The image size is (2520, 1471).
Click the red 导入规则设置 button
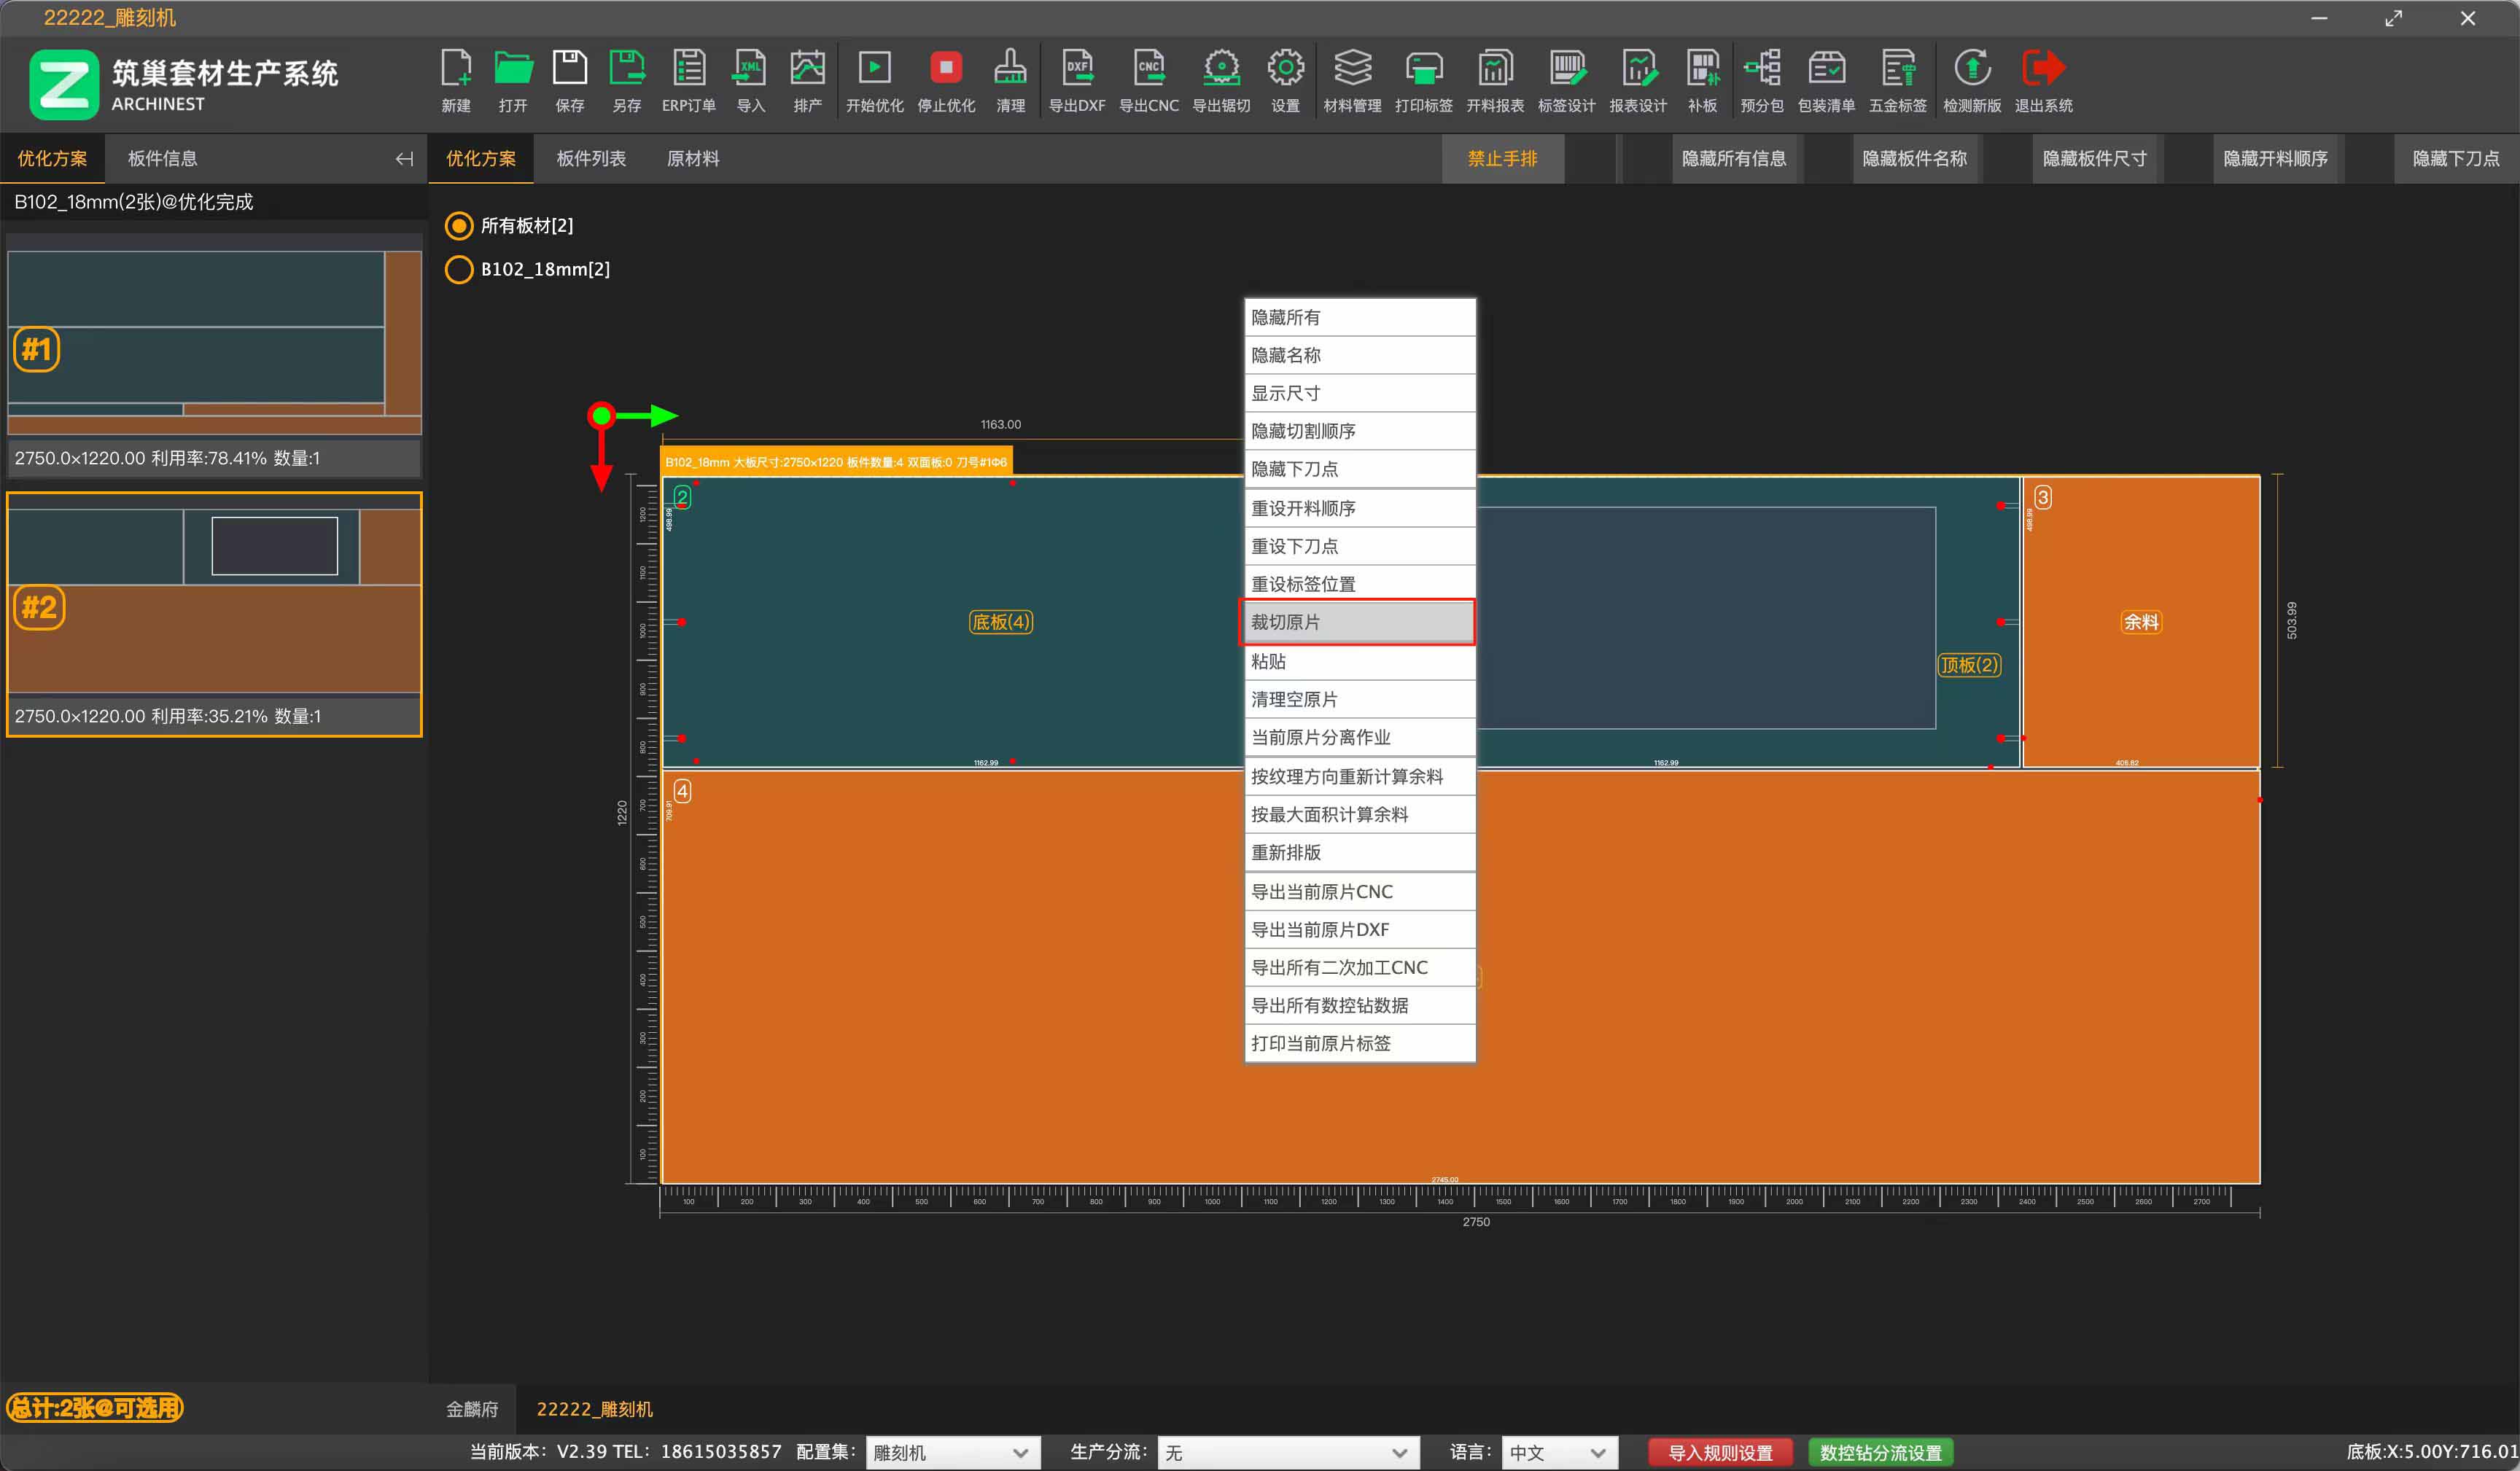click(1720, 1452)
